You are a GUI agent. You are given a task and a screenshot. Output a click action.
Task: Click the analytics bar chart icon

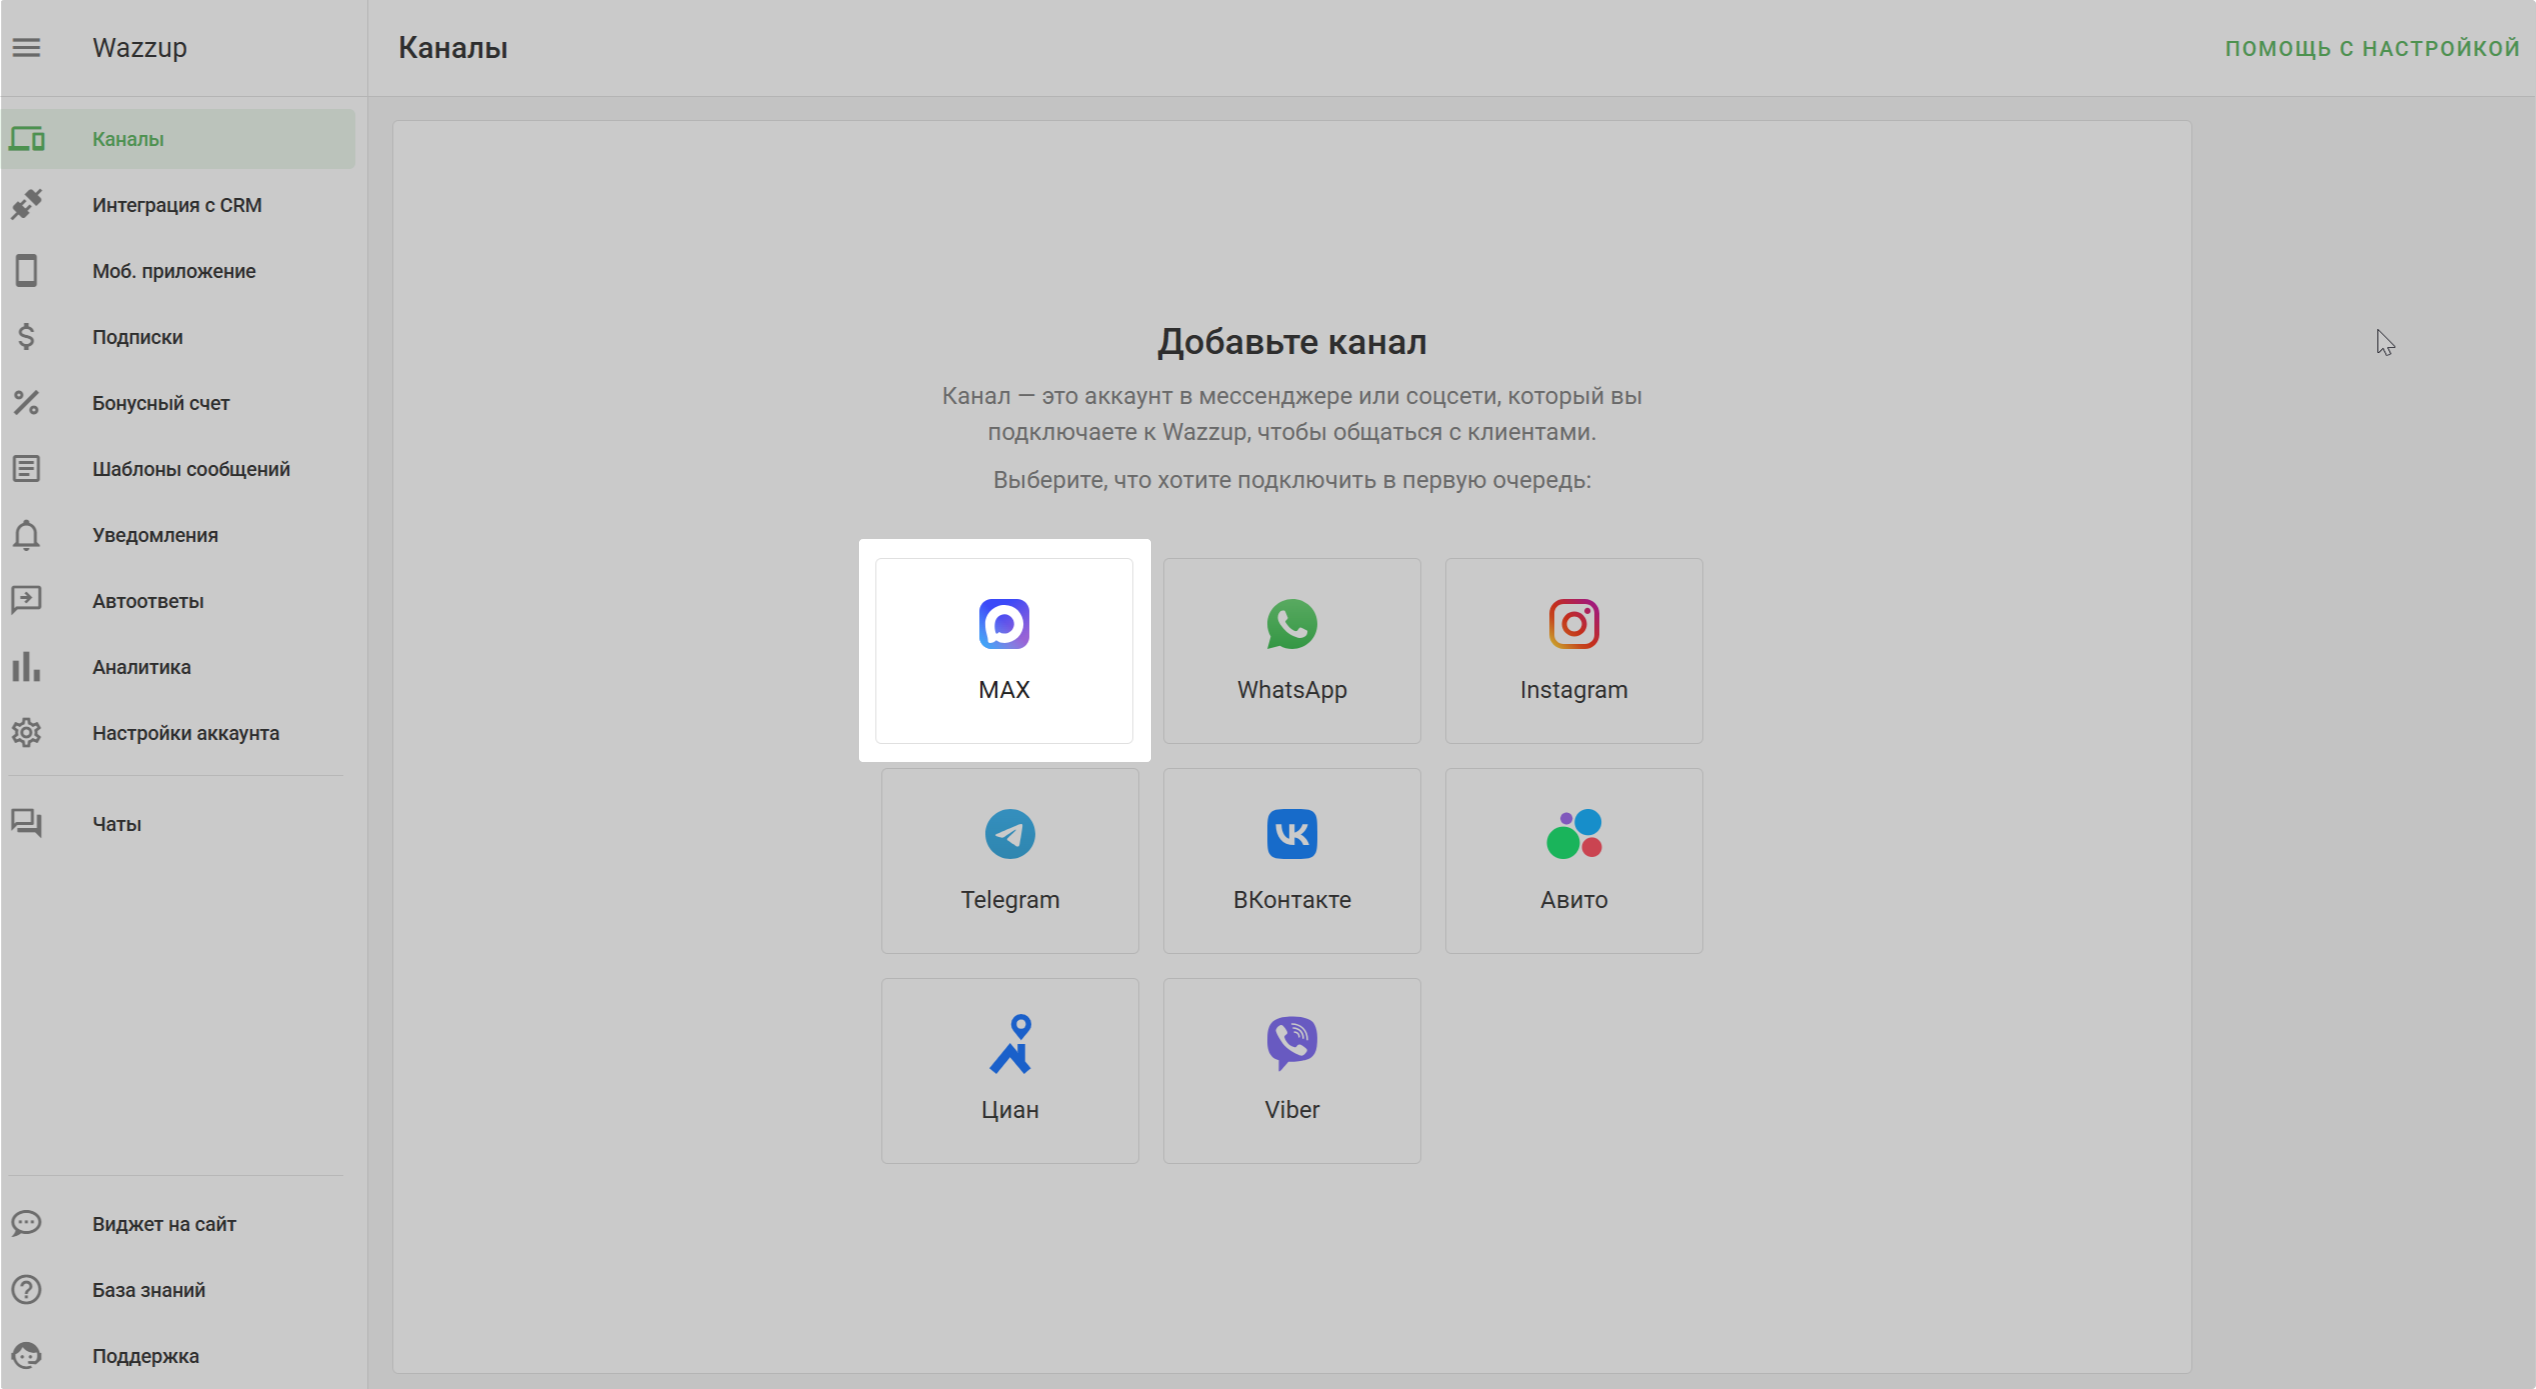(x=27, y=667)
